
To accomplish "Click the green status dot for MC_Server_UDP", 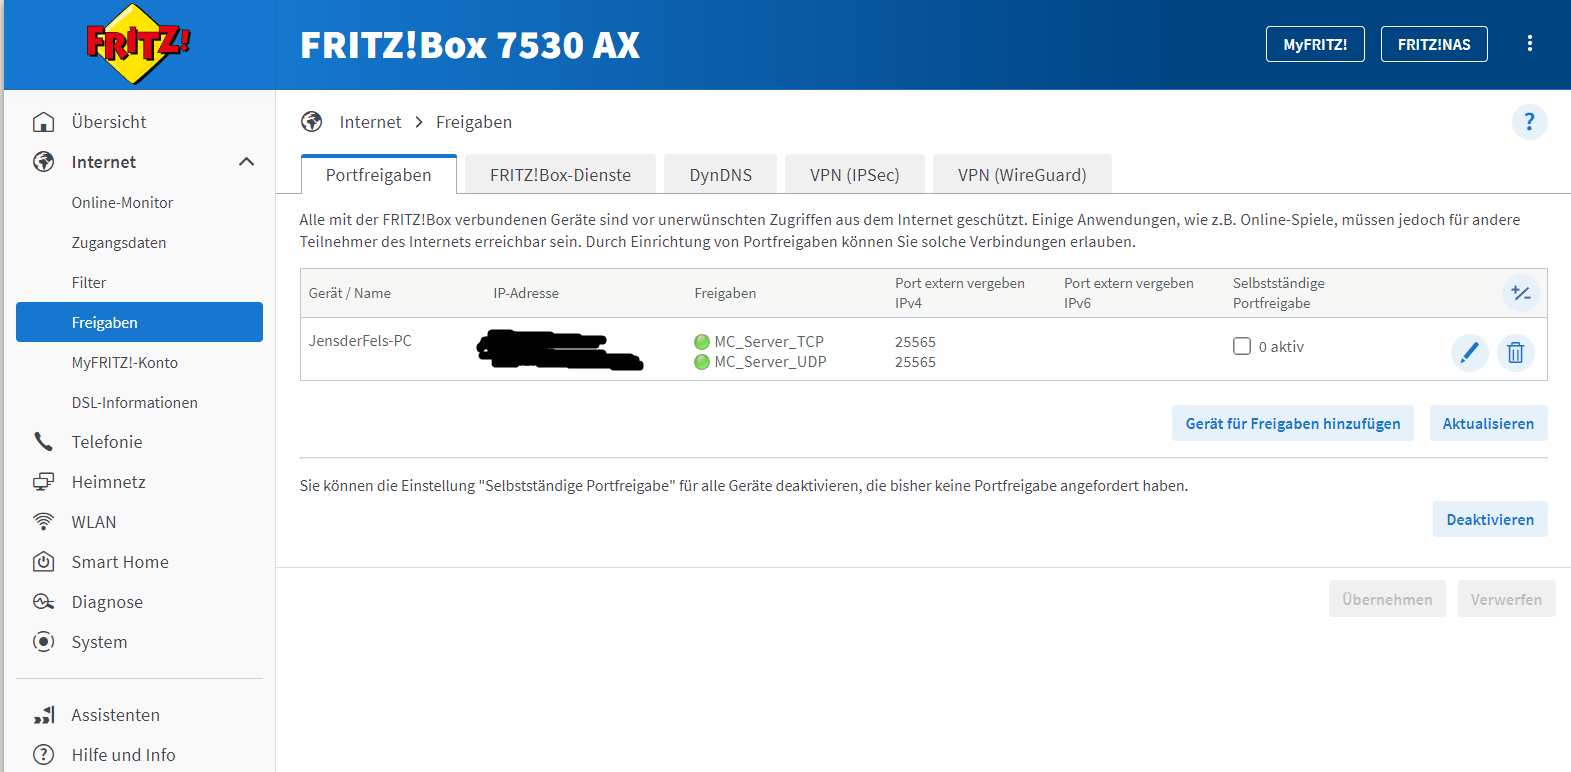I will [702, 362].
